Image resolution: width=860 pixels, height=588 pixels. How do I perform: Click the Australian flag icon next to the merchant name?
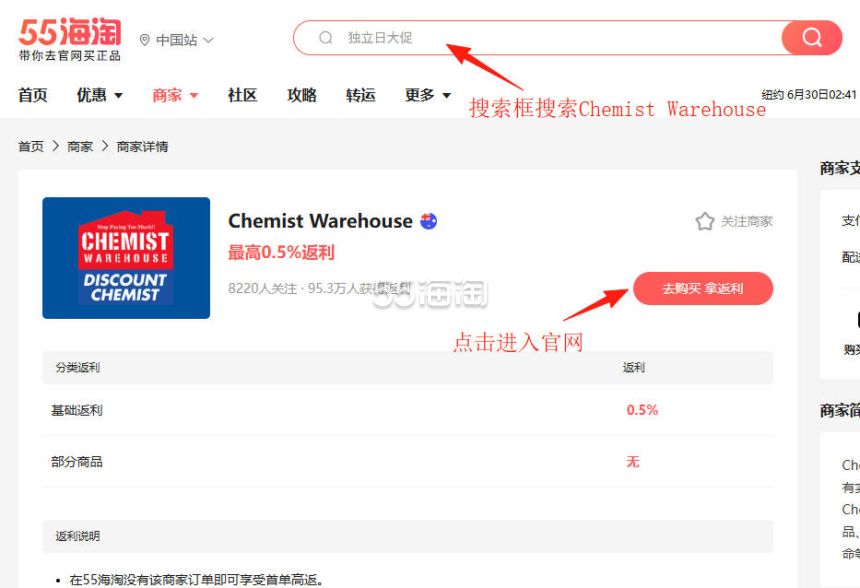[x=428, y=221]
